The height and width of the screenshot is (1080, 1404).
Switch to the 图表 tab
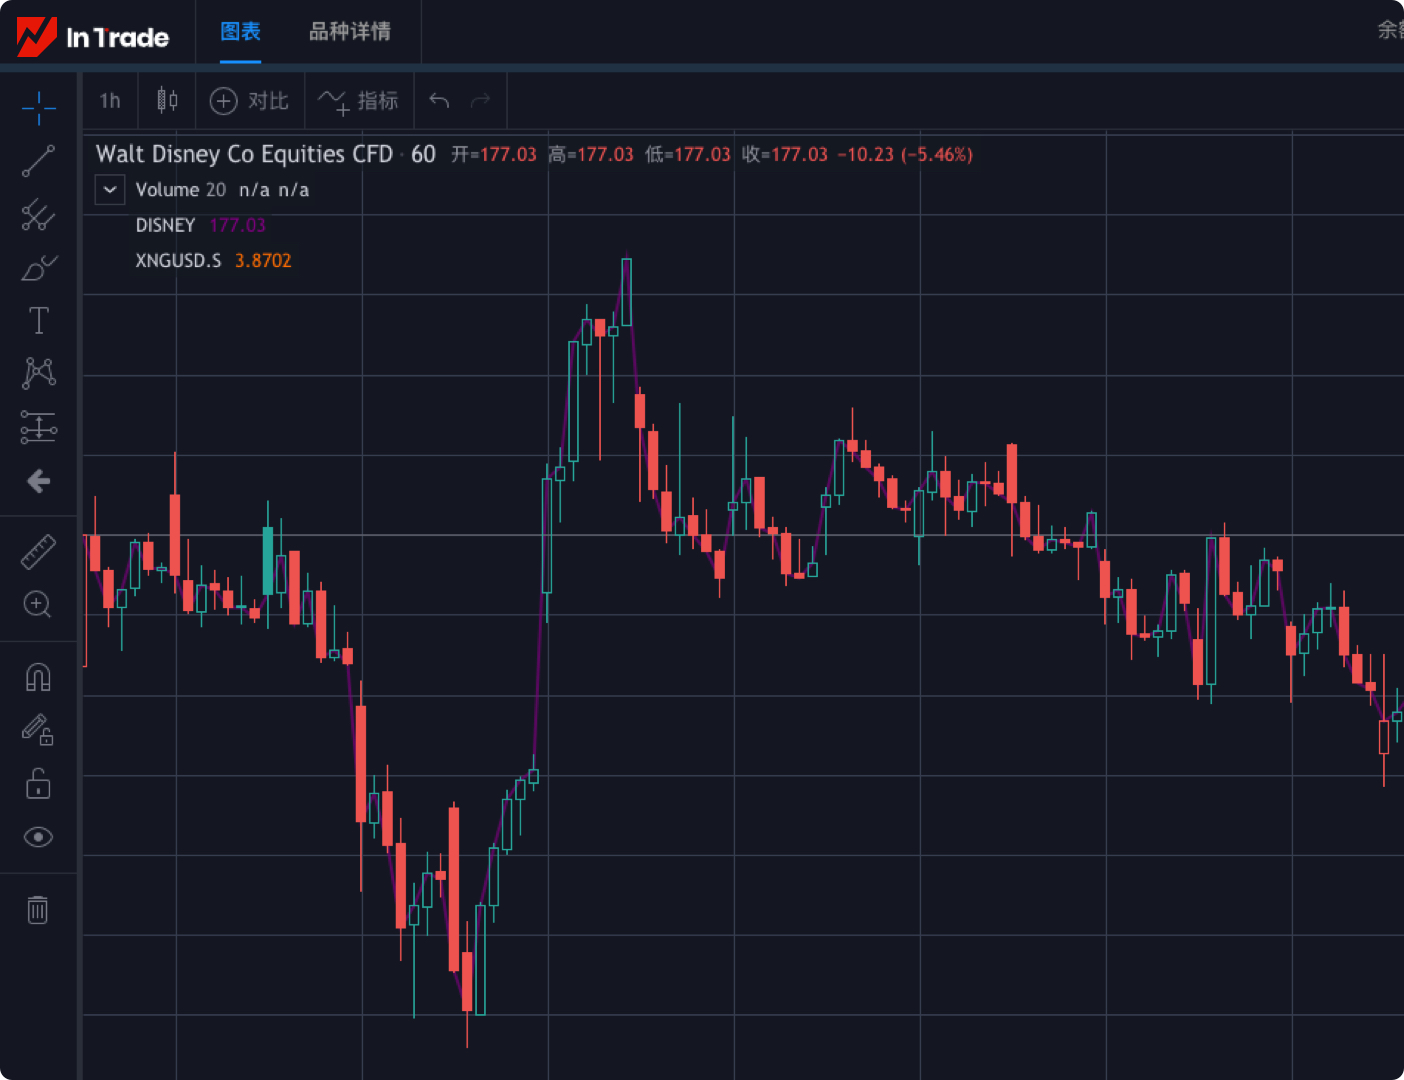click(241, 32)
